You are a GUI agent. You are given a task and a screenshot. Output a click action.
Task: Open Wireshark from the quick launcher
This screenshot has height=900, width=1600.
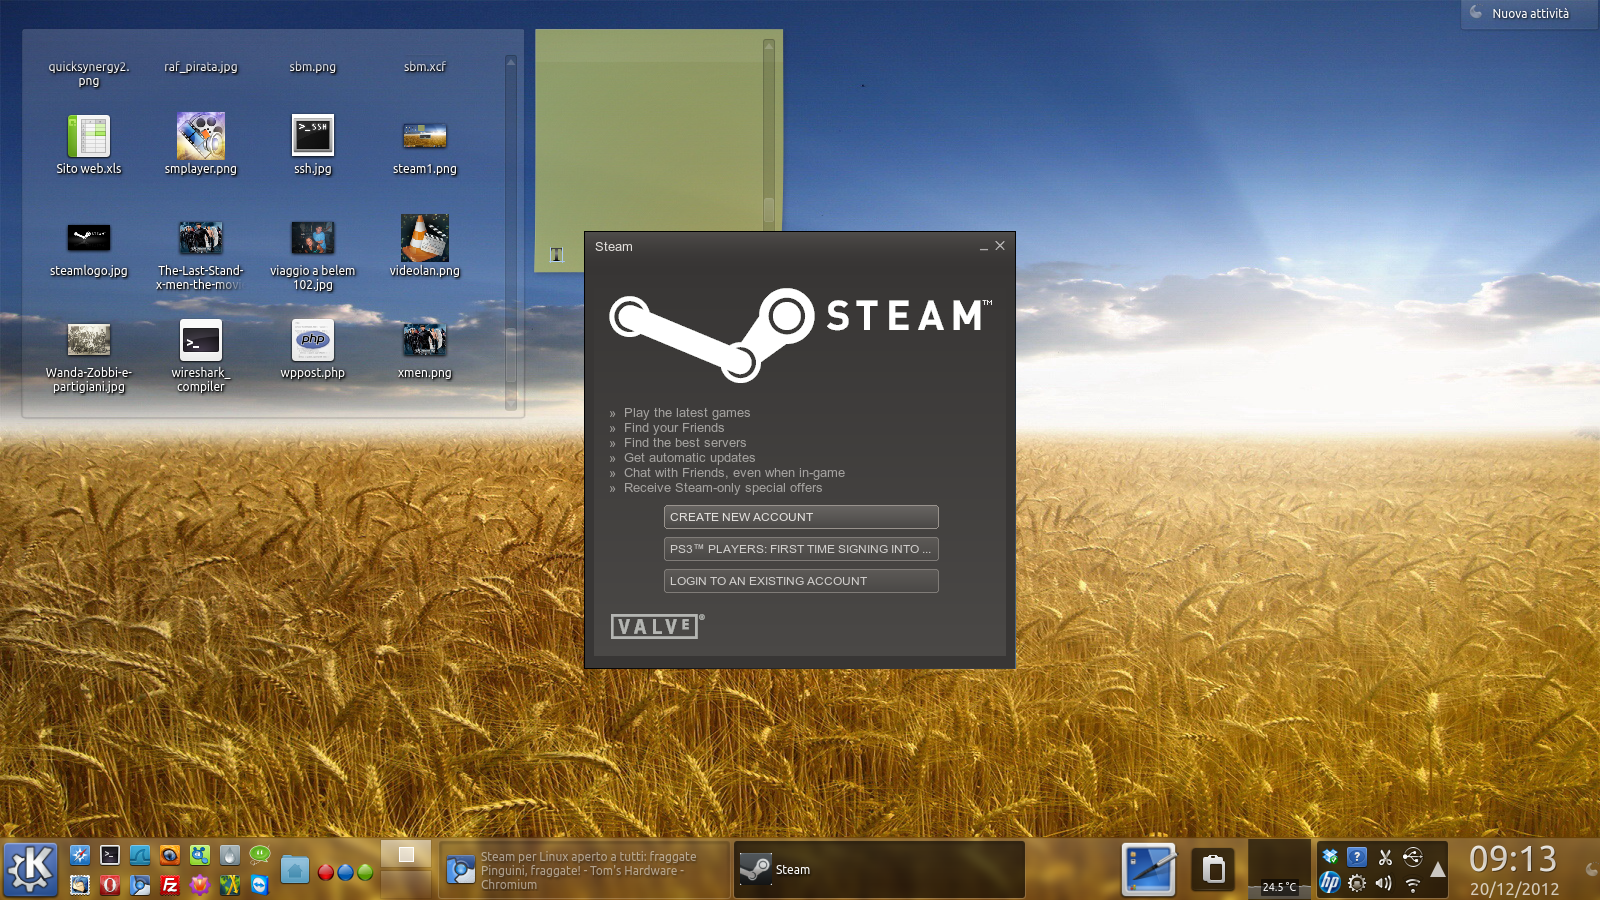coord(140,856)
